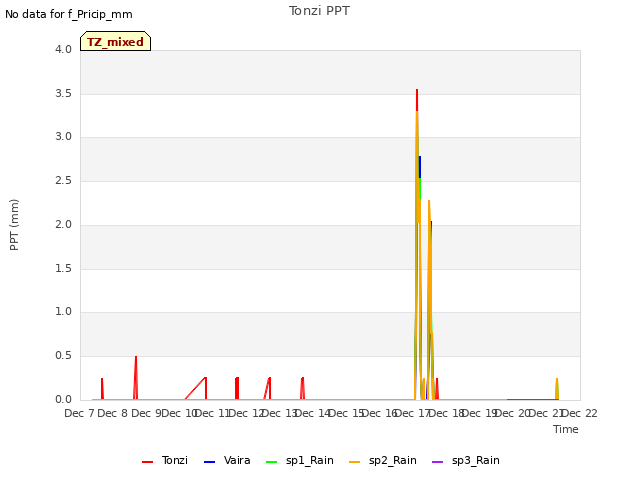Click the sp2_Rain legend entry
640x480 pixels.
click(x=383, y=460)
